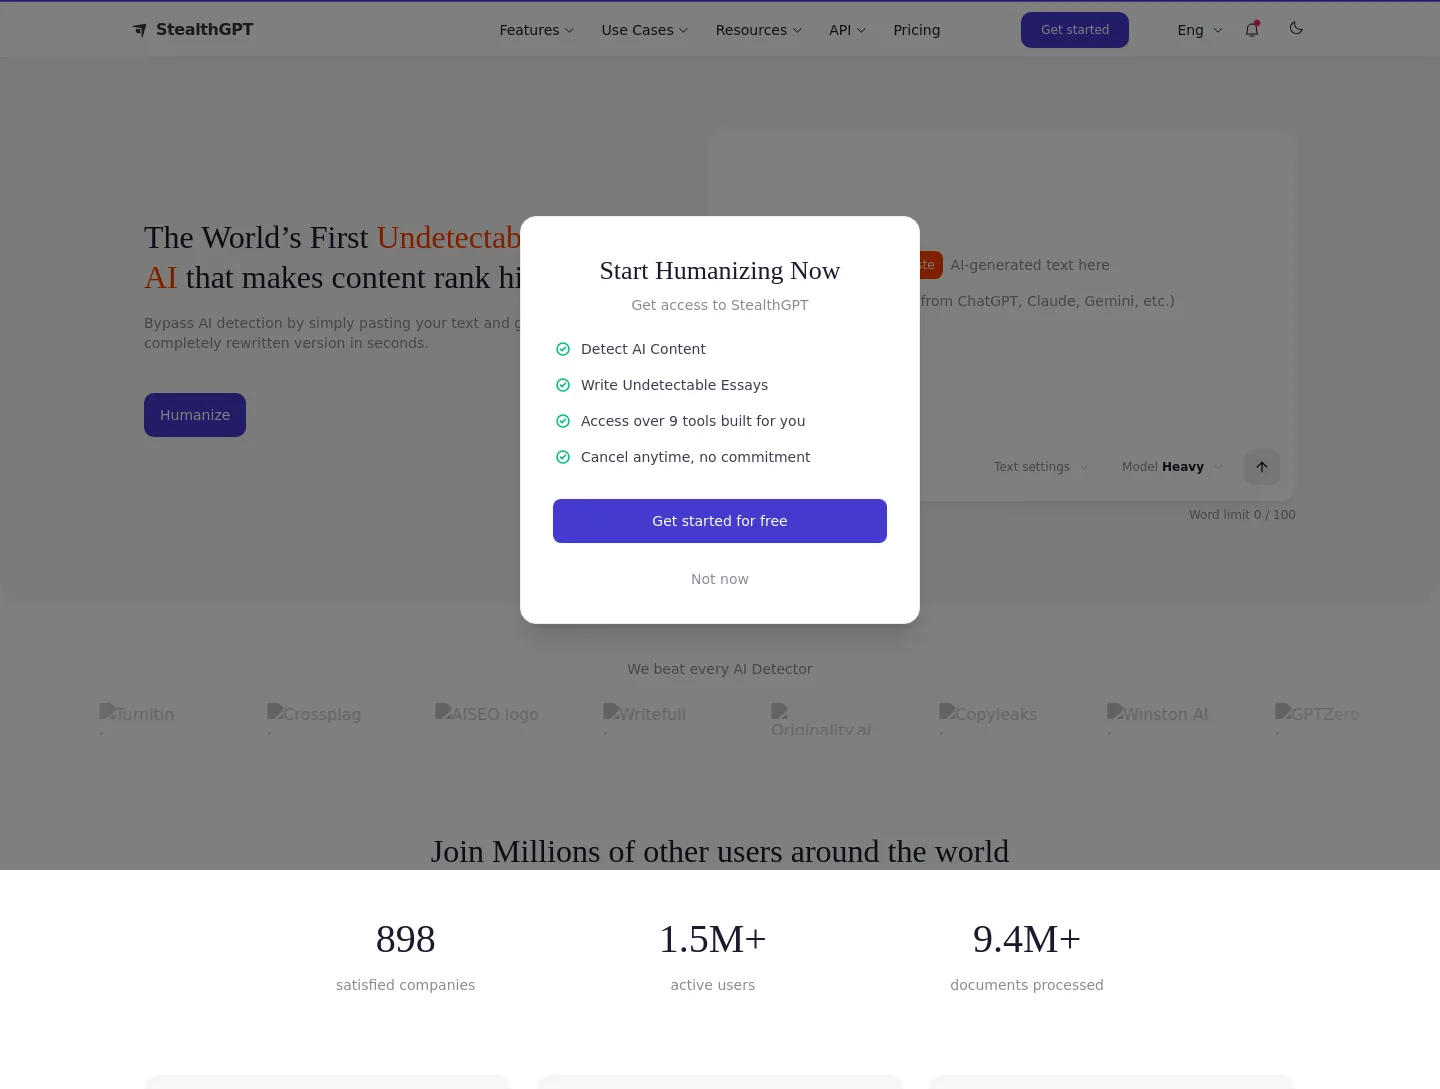Click Get started for free button
Viewport: 1440px width, 1089px height.
(x=720, y=521)
